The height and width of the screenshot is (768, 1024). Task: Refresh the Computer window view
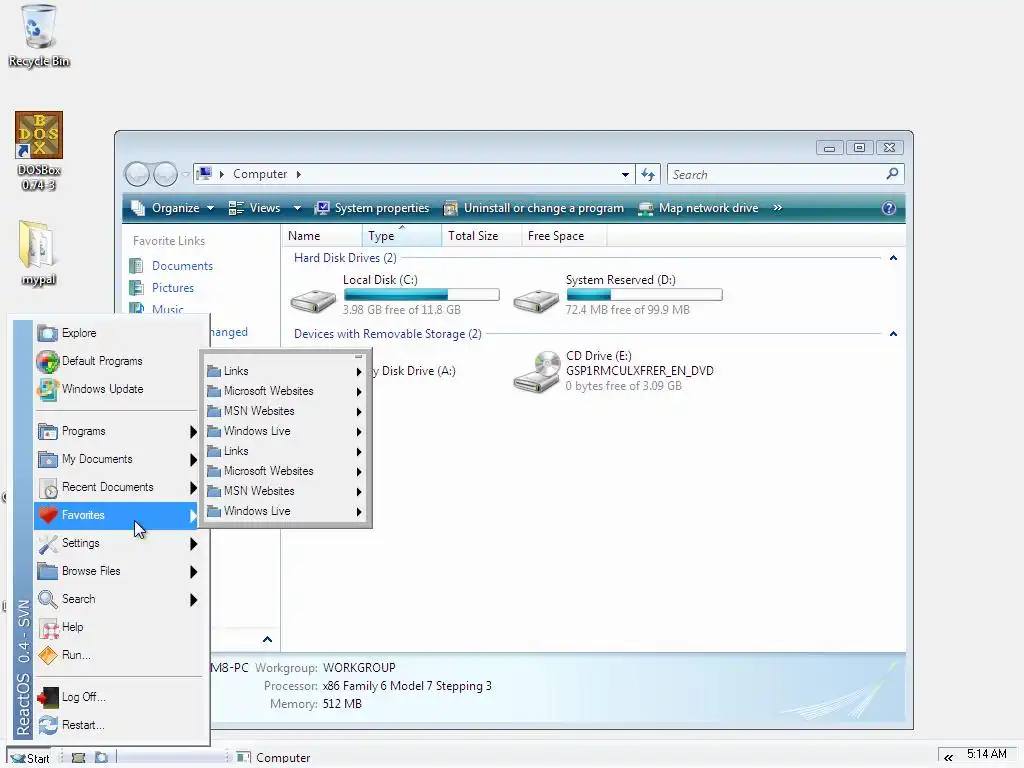(647, 174)
